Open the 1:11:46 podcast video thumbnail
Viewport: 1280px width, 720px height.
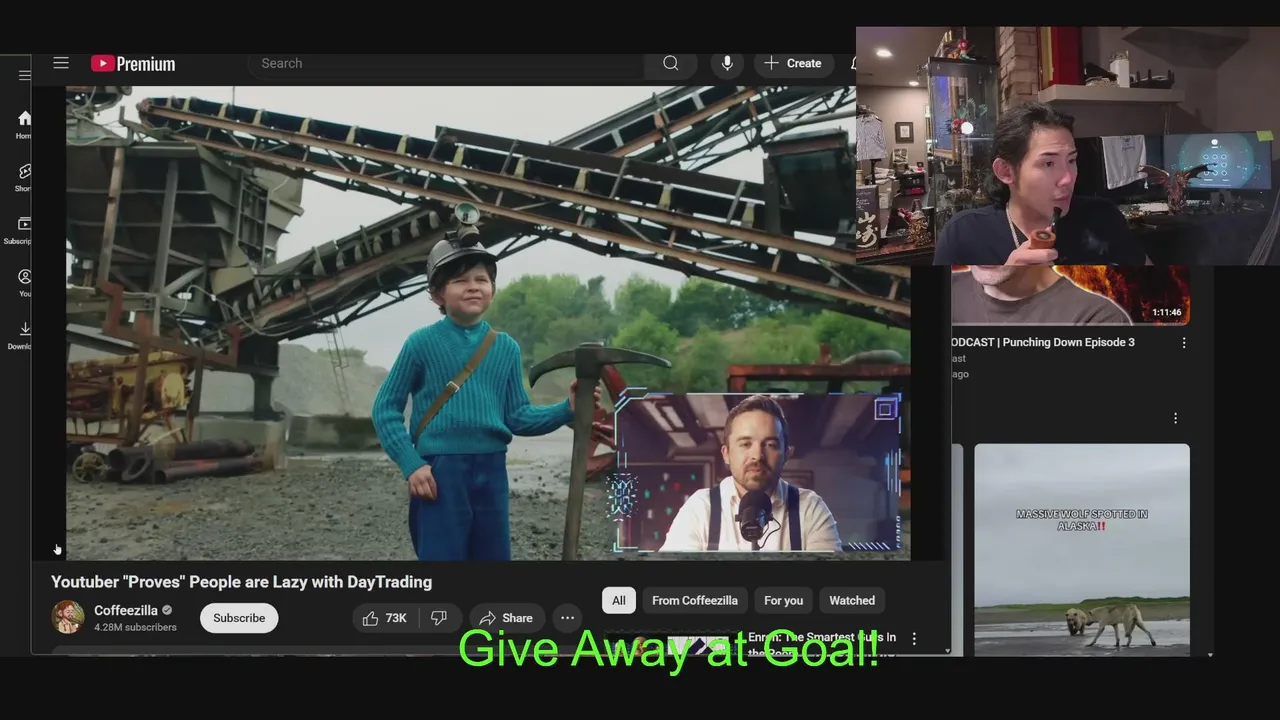pos(1070,294)
